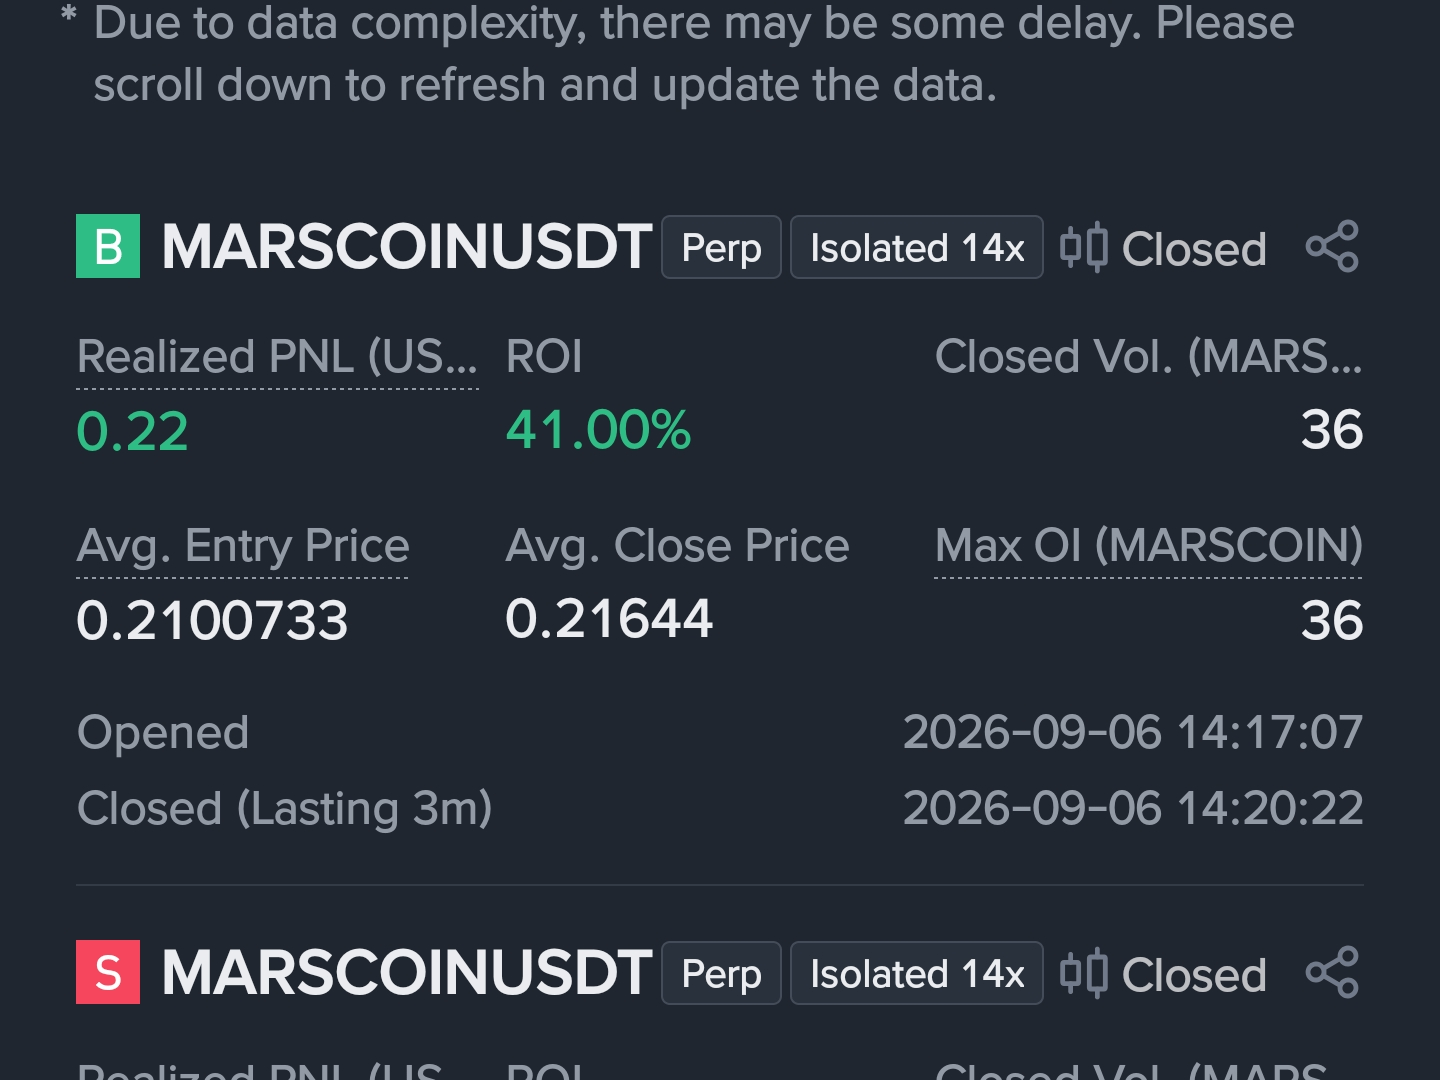Click the green B buy badge

tap(108, 246)
